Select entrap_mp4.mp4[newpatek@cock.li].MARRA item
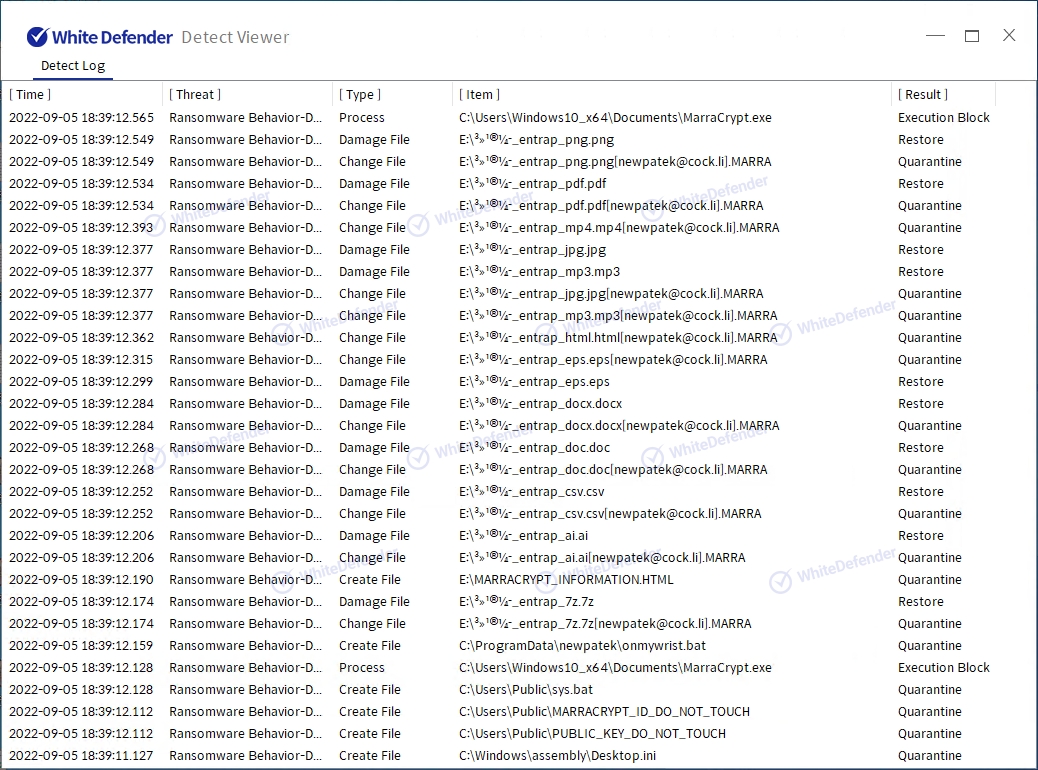Viewport: 1038px width, 770px height. point(619,228)
